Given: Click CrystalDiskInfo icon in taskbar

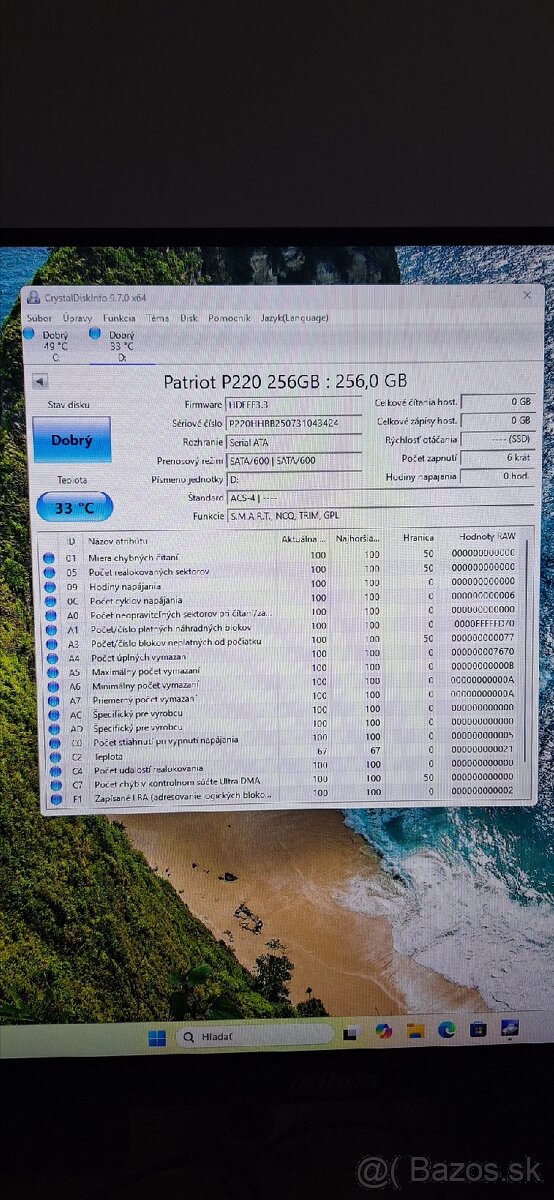Looking at the screenshot, I should point(510,1027).
